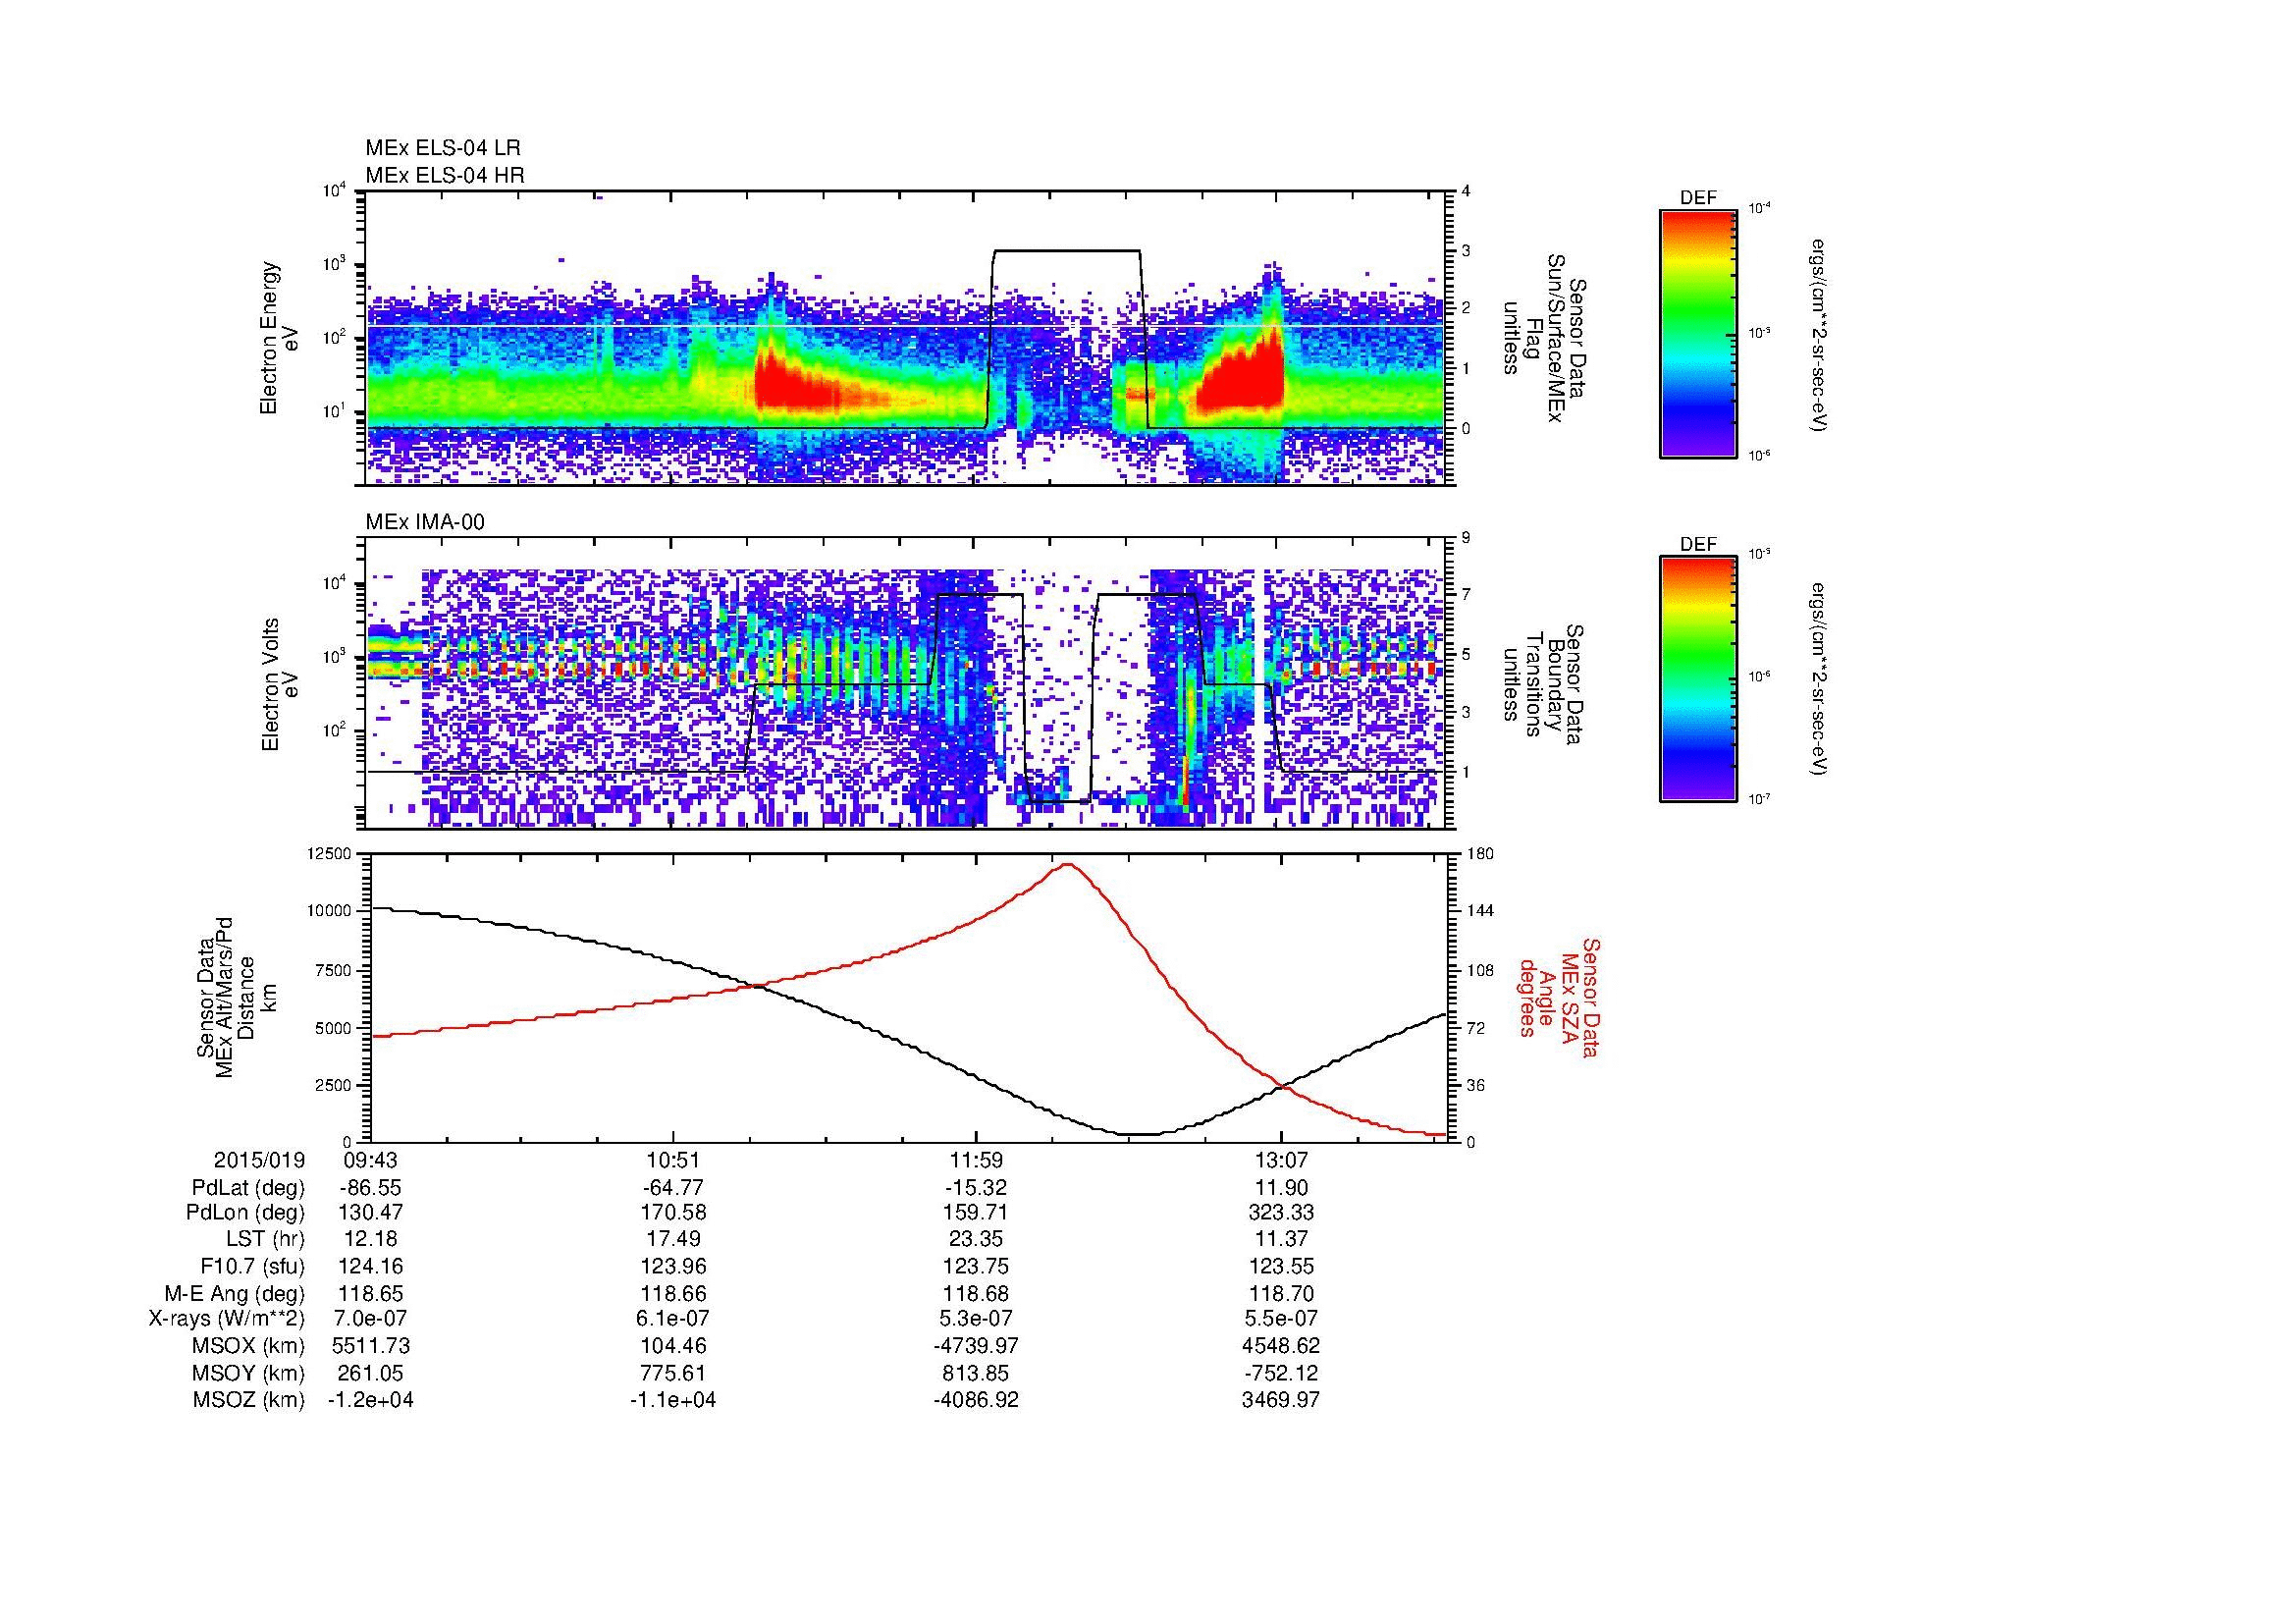Image resolution: width=2296 pixels, height=1623 pixels.
Task: Click the F10.7 value '124.16'
Action: 370,1267
